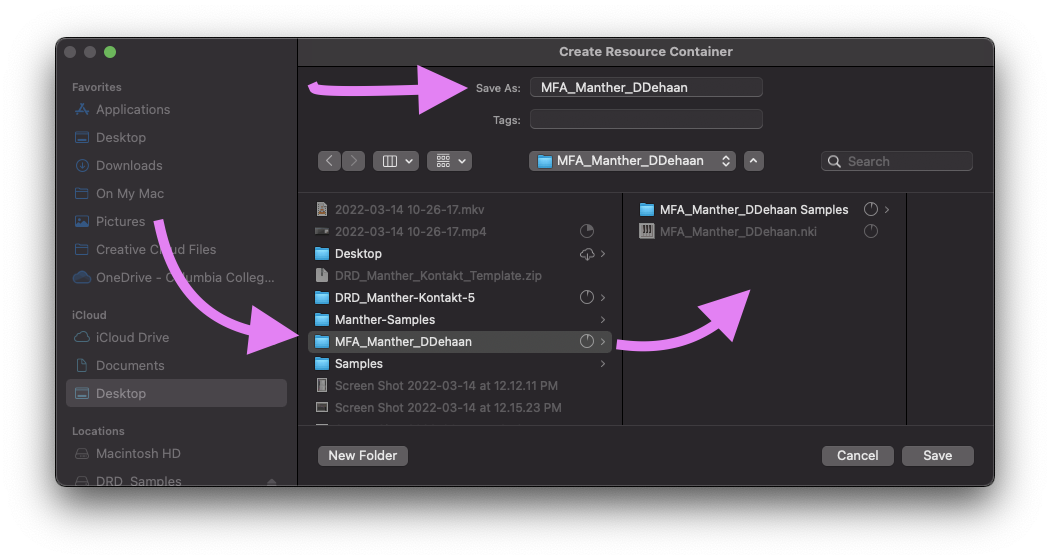Select Downloads in the Favorites sidebar
This screenshot has height=560, width=1050.
tap(128, 165)
